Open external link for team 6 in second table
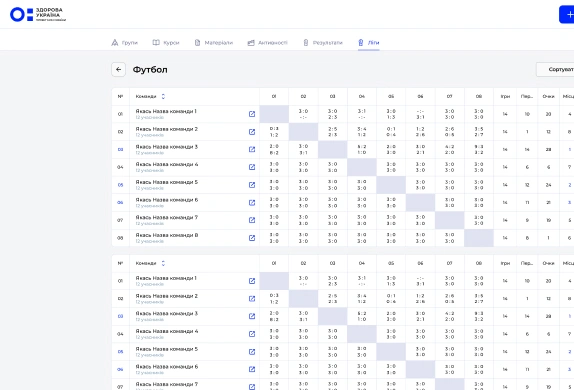 click(252, 369)
